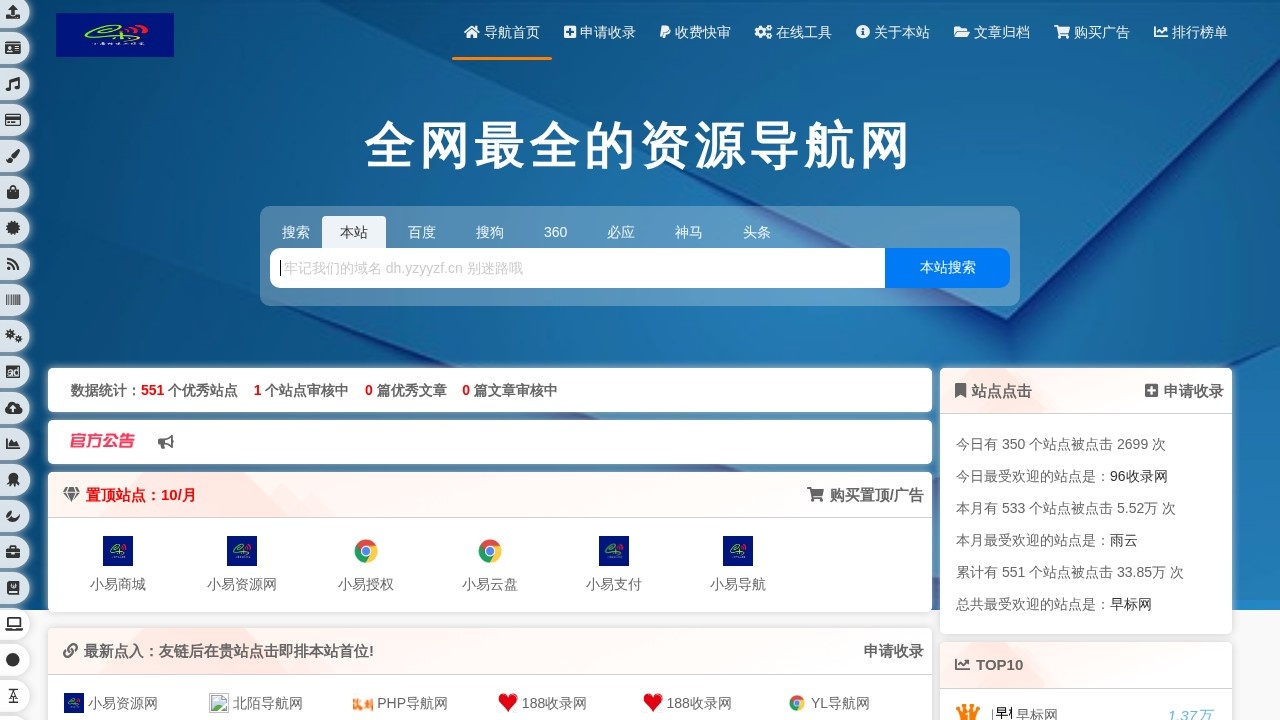Screen dimensions: 1280x720
Task: Click the solid circle sidebar icon
Action: pos(13,660)
